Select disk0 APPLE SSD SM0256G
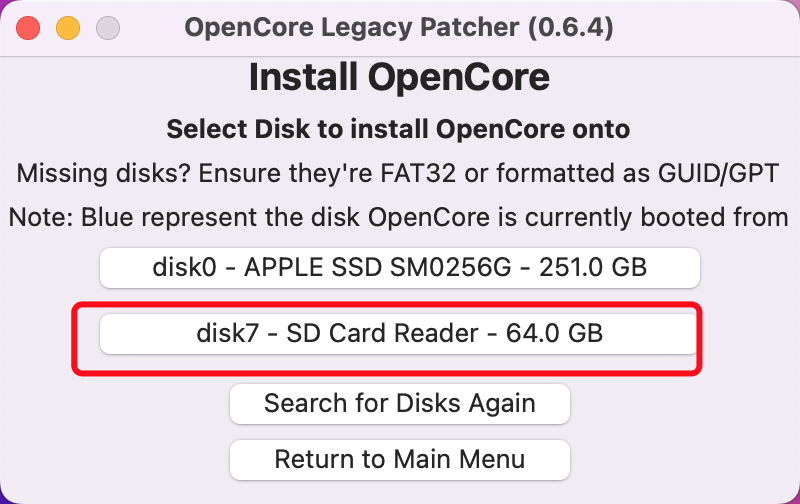The image size is (800, 504). click(399, 267)
